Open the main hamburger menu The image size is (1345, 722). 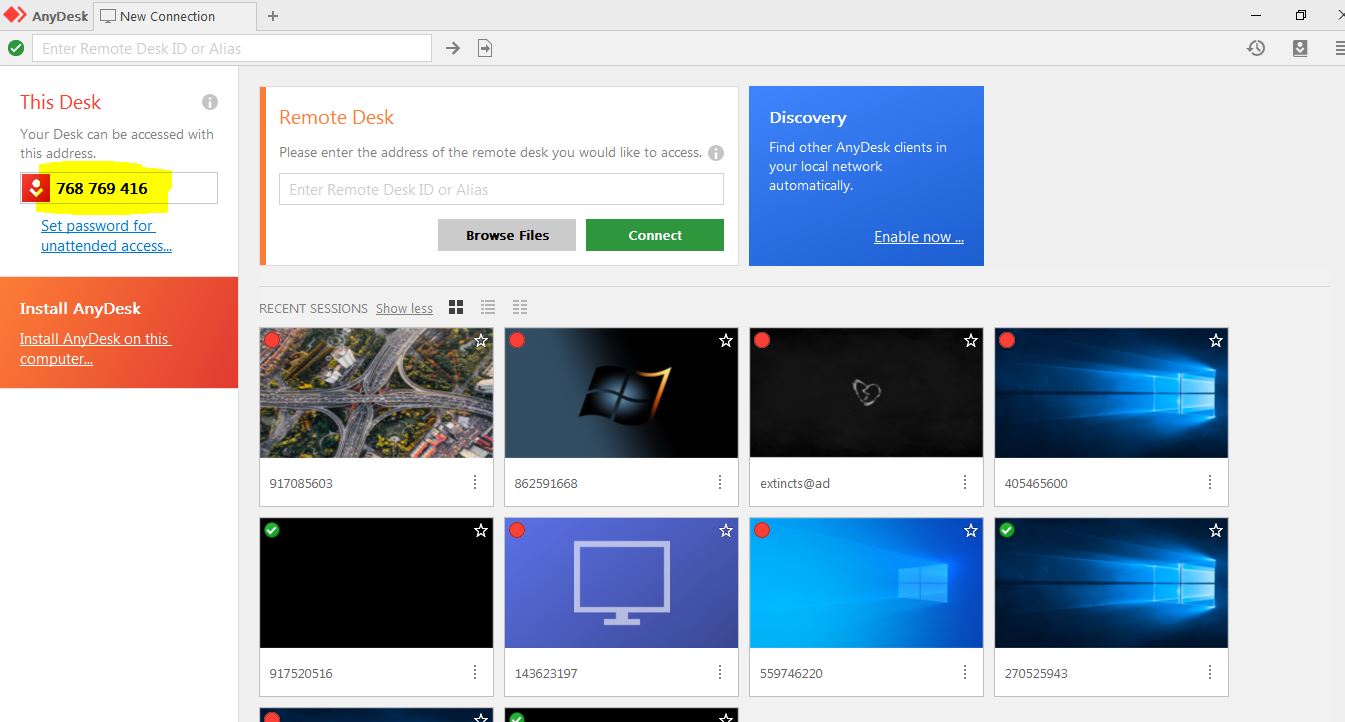(1340, 48)
